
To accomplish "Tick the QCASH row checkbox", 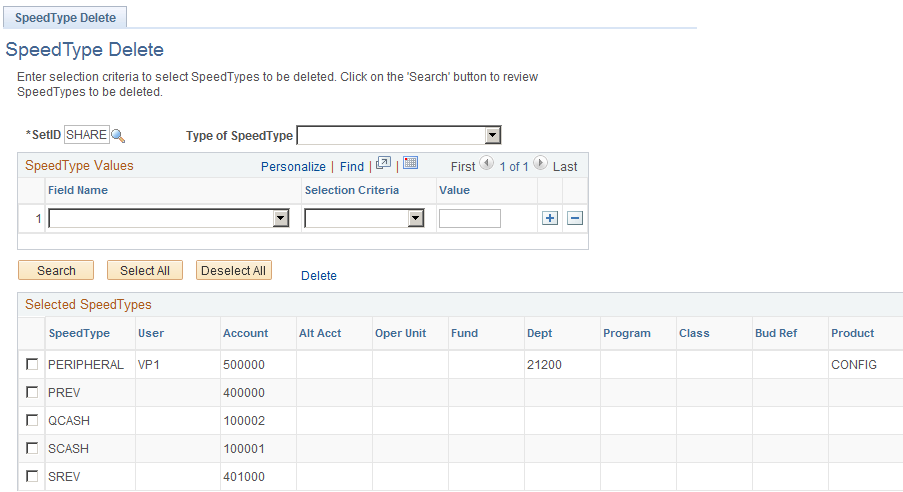I will [32, 420].
